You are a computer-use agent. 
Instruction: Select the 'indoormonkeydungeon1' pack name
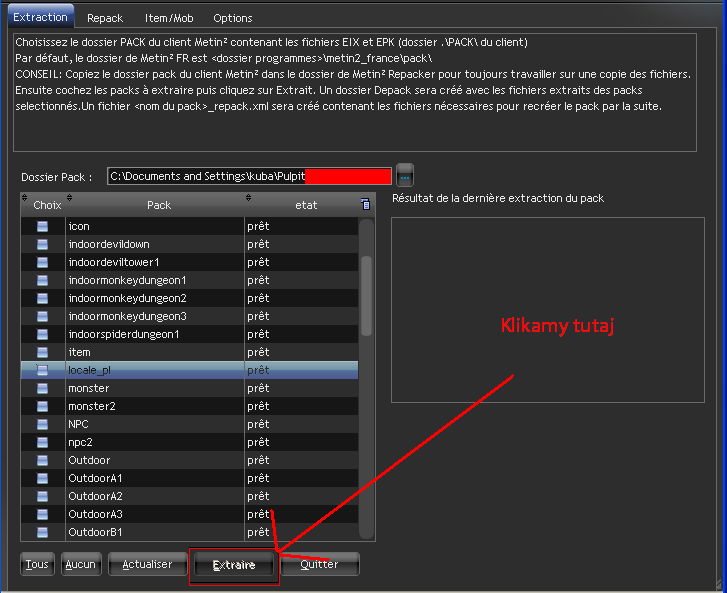pyautogui.click(x=127, y=280)
